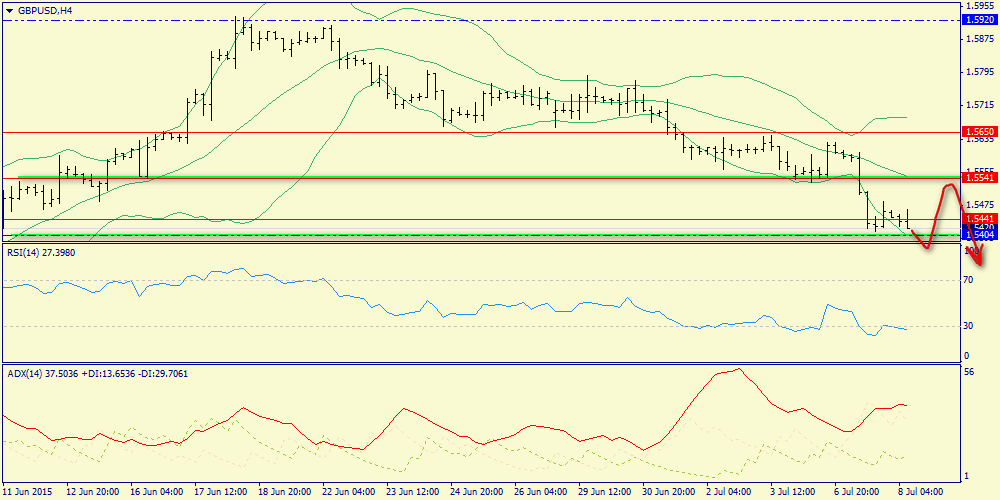
Task: Click the highest peak of red ADX line
Action: [x=738, y=369]
